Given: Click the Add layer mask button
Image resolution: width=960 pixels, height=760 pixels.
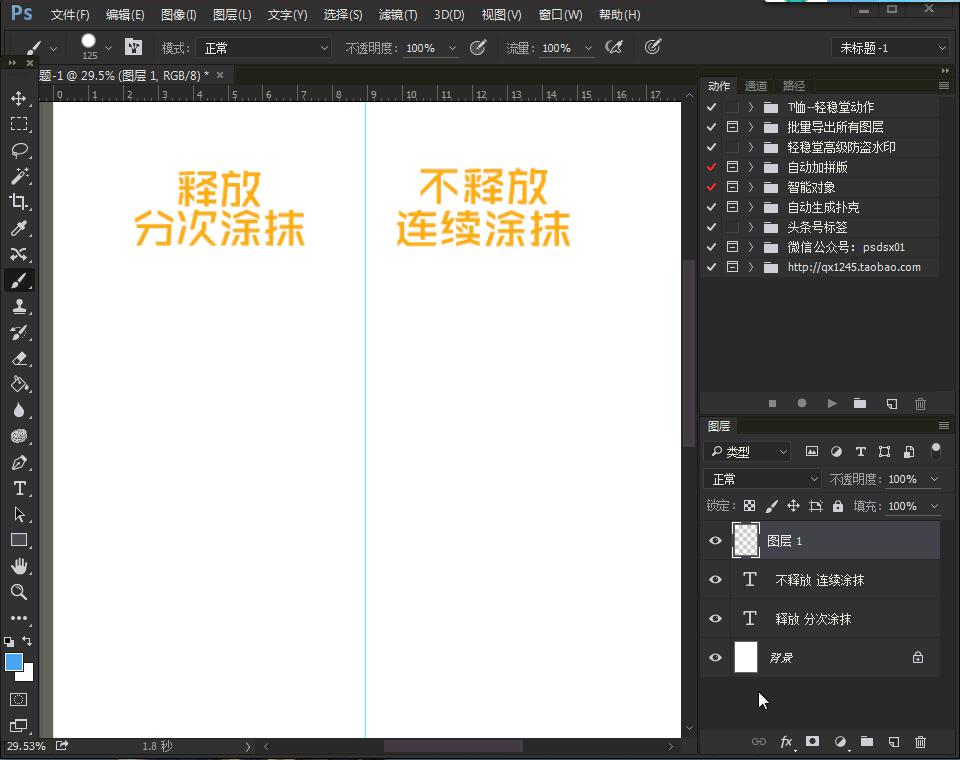Looking at the screenshot, I should click(813, 742).
